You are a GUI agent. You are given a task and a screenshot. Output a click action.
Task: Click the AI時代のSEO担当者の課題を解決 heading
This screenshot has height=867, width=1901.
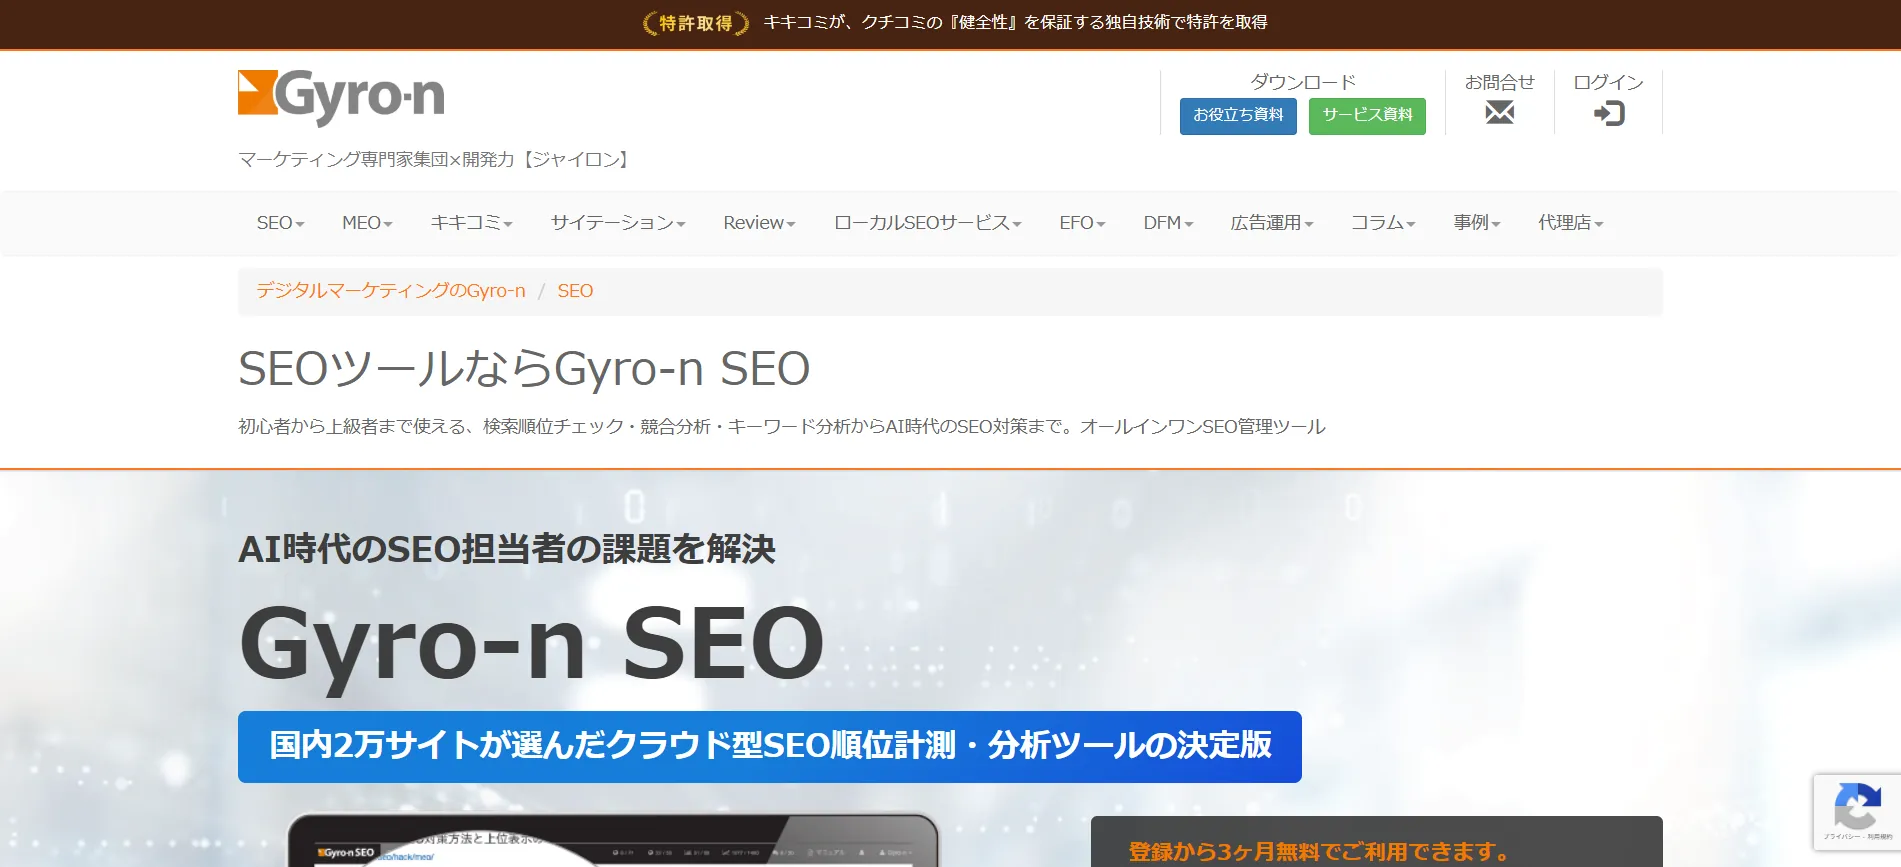507,549
